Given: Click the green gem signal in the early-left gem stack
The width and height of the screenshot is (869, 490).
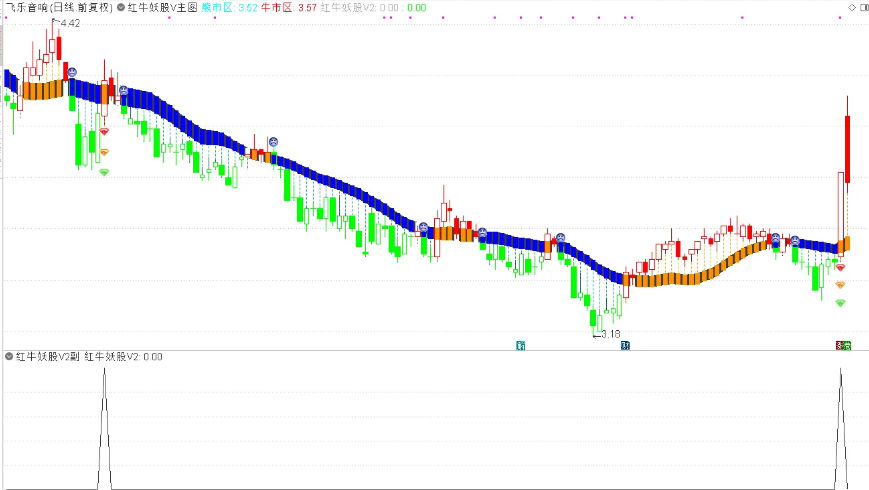Looking at the screenshot, I should 104,172.
